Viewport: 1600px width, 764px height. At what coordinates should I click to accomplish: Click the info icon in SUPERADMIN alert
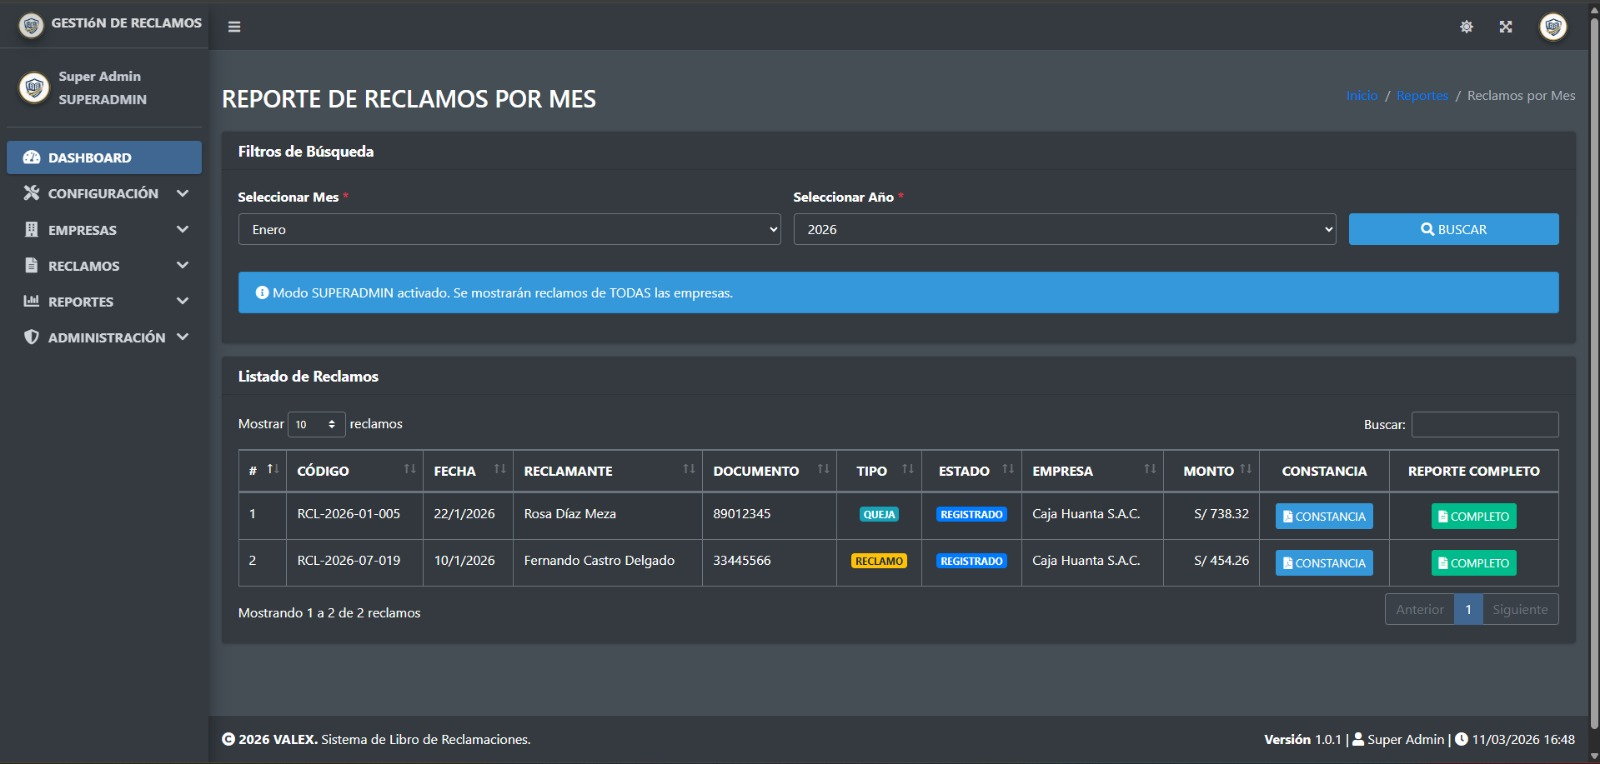262,293
